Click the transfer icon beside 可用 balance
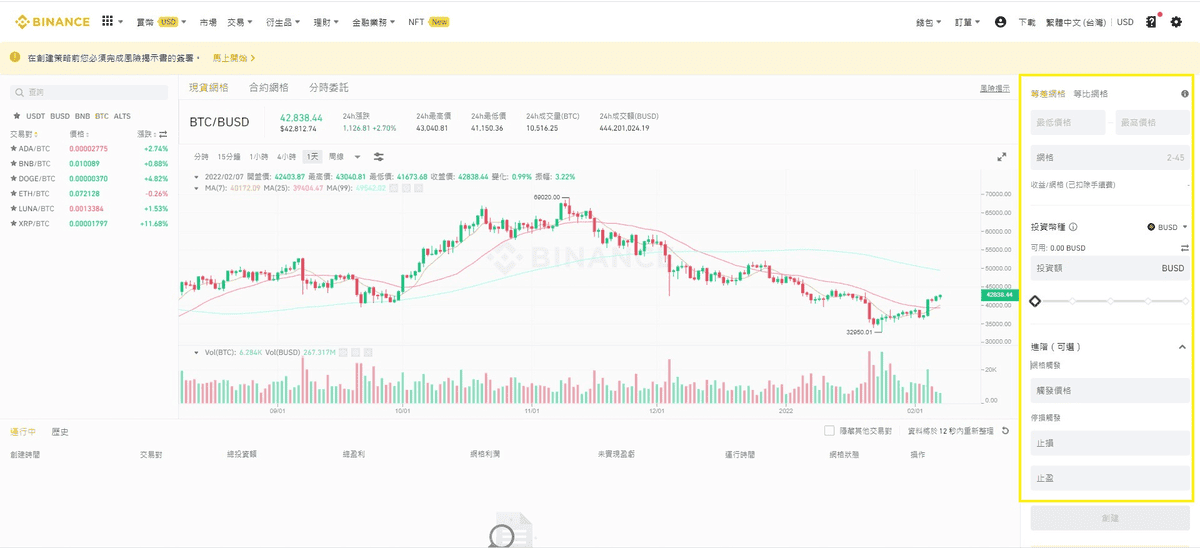 [1185, 248]
